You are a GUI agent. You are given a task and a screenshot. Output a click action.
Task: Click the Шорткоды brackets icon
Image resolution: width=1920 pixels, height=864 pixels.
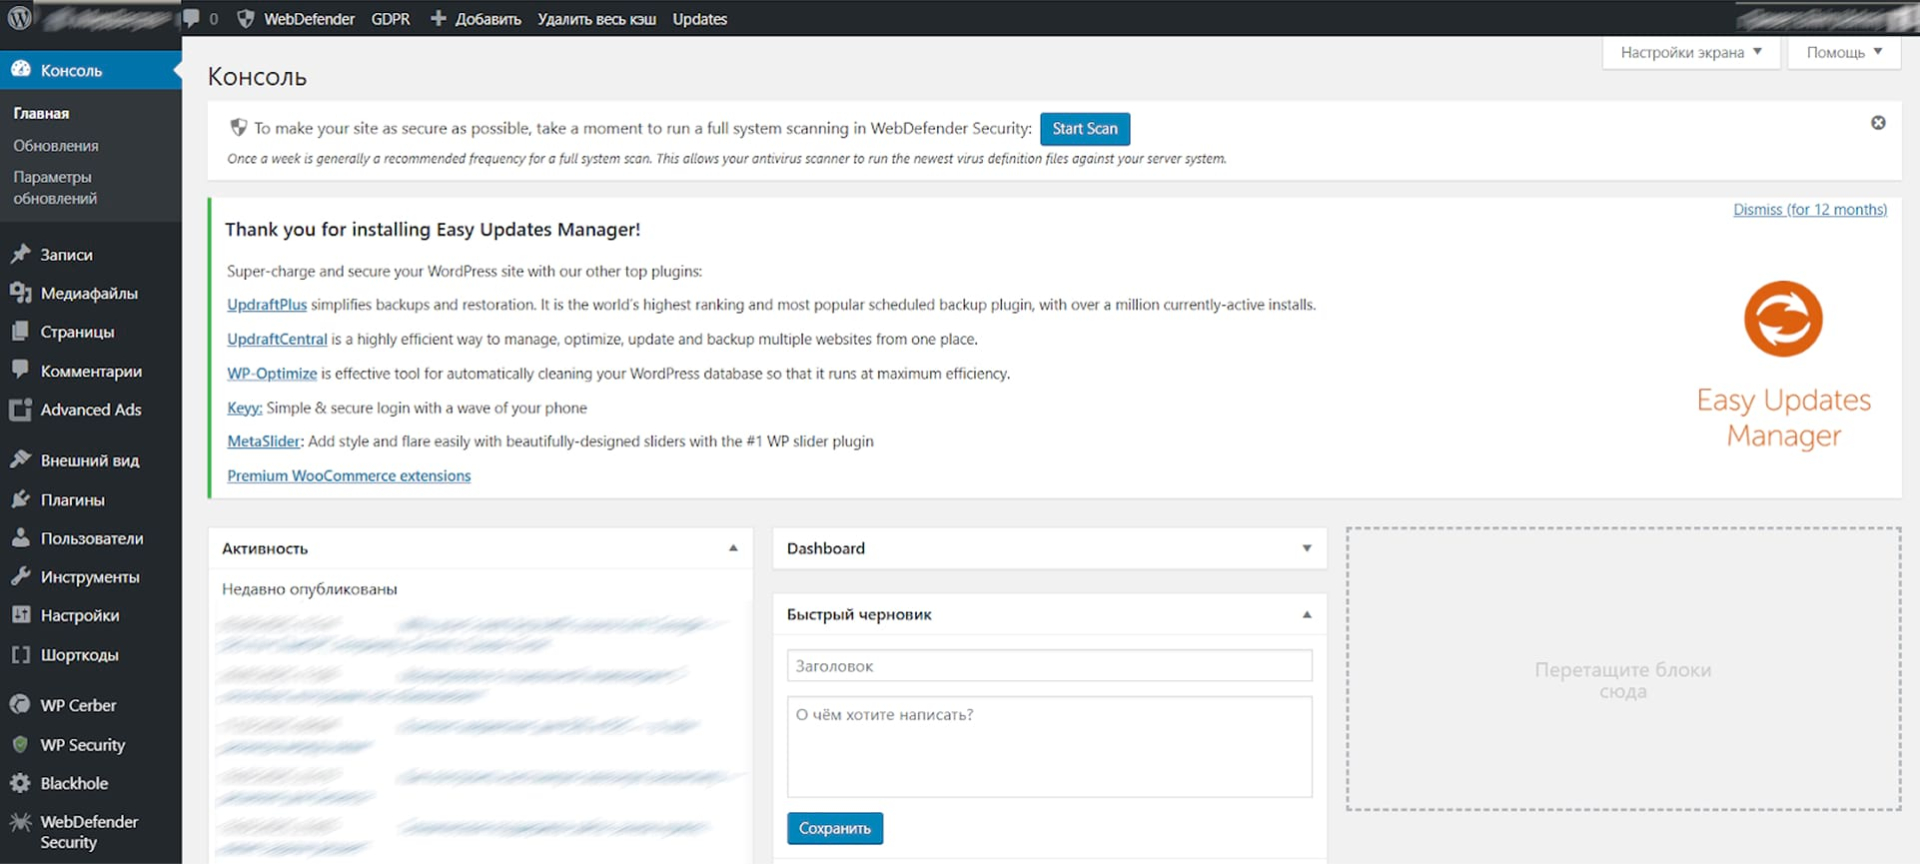pyautogui.click(x=20, y=655)
